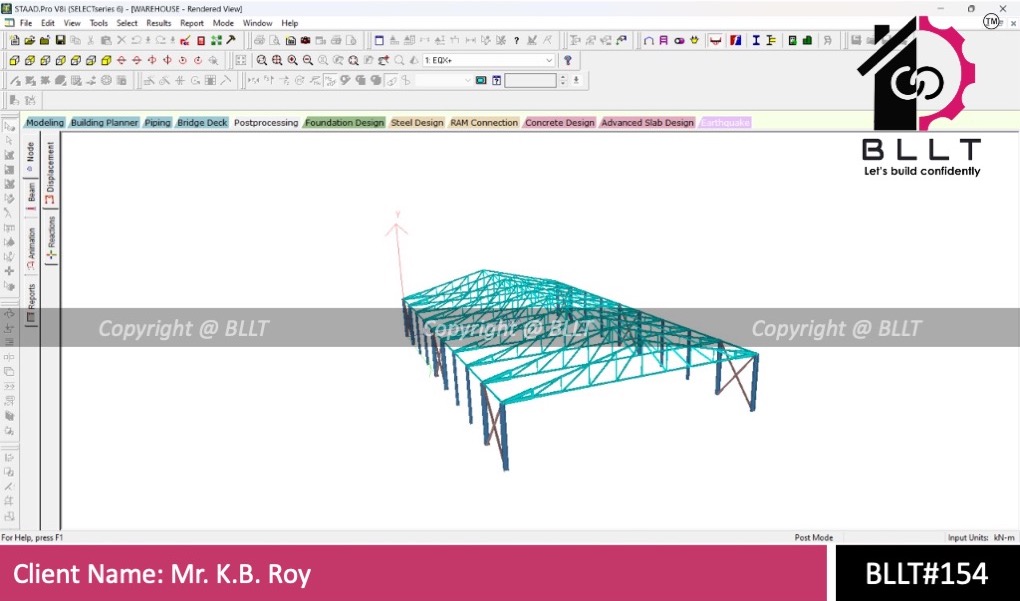
Task: Click the yellow dimension beam icon
Action: pos(771,40)
